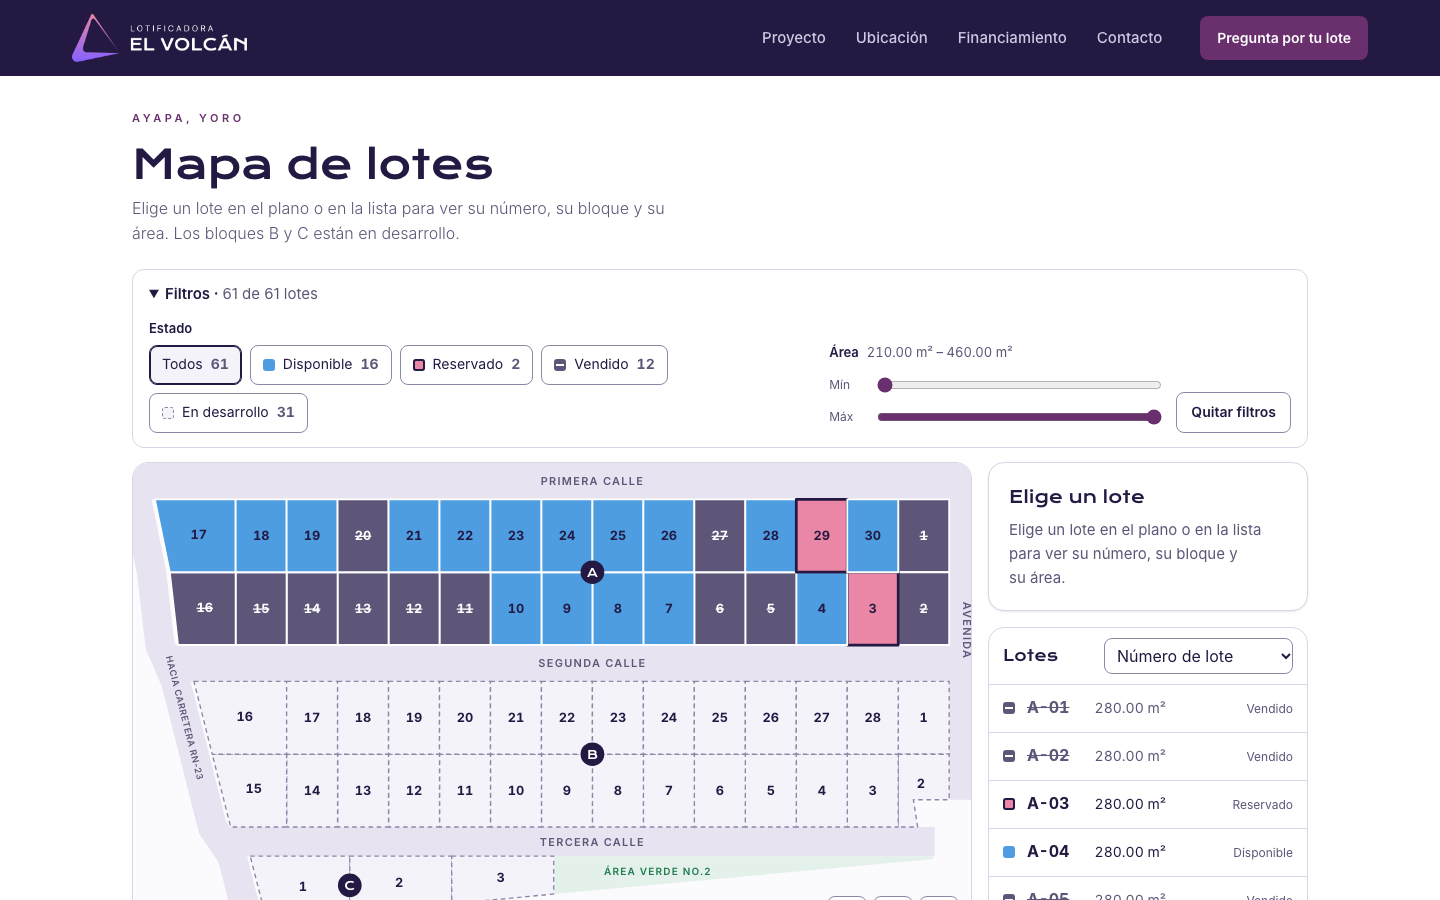The image size is (1440, 900).
Task: Click the El Volcán logo icon
Action: tap(95, 38)
